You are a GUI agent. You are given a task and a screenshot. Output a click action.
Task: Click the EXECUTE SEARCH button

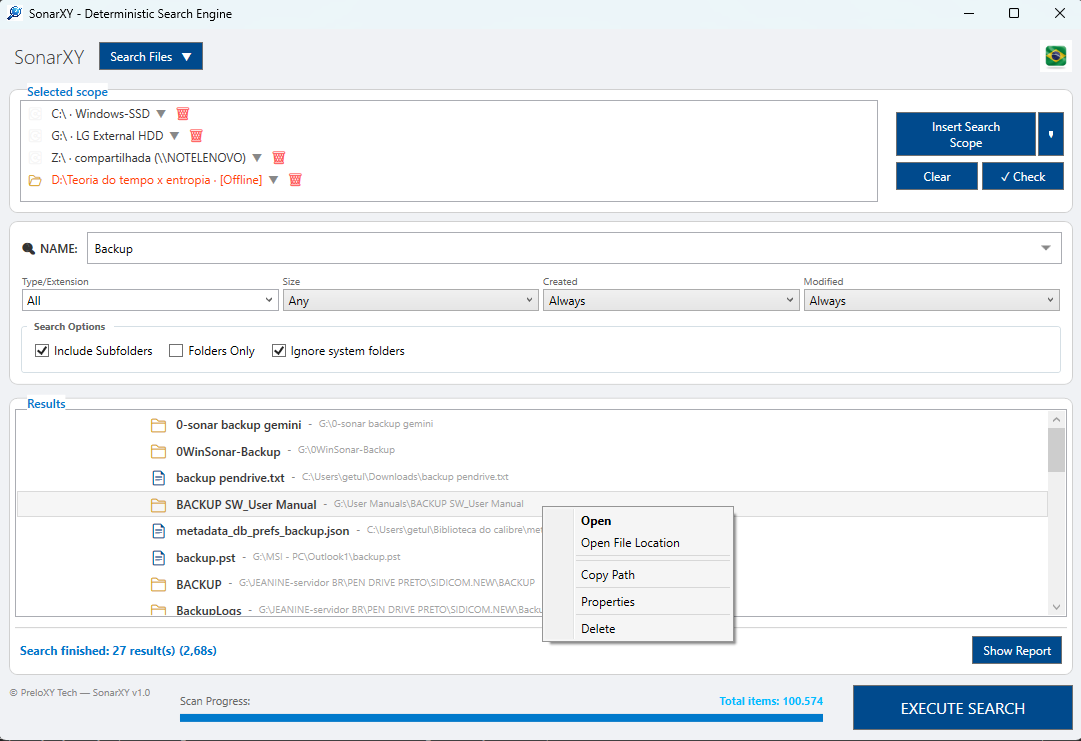point(962,708)
